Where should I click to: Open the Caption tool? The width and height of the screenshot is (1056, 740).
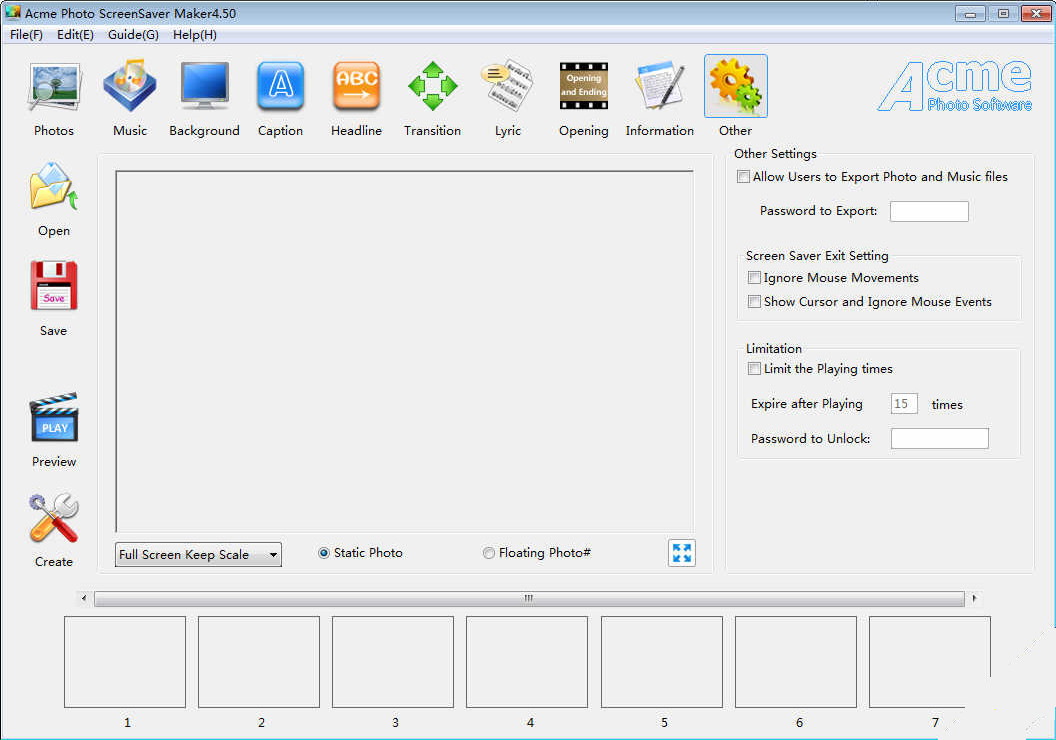pyautogui.click(x=281, y=86)
